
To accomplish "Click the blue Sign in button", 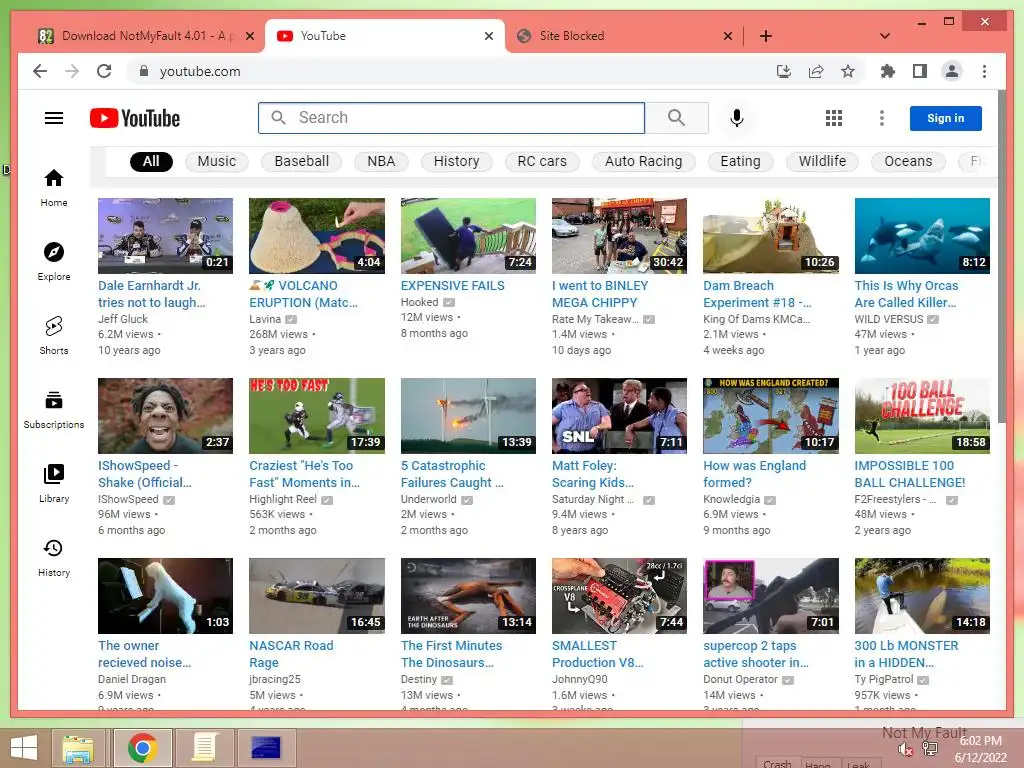I will coord(946,118).
